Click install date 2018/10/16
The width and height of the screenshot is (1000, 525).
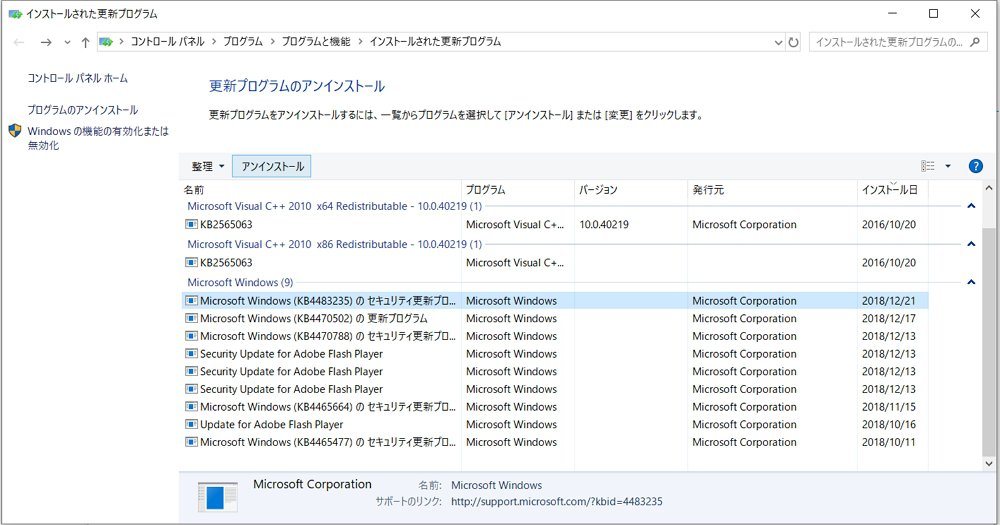888,425
